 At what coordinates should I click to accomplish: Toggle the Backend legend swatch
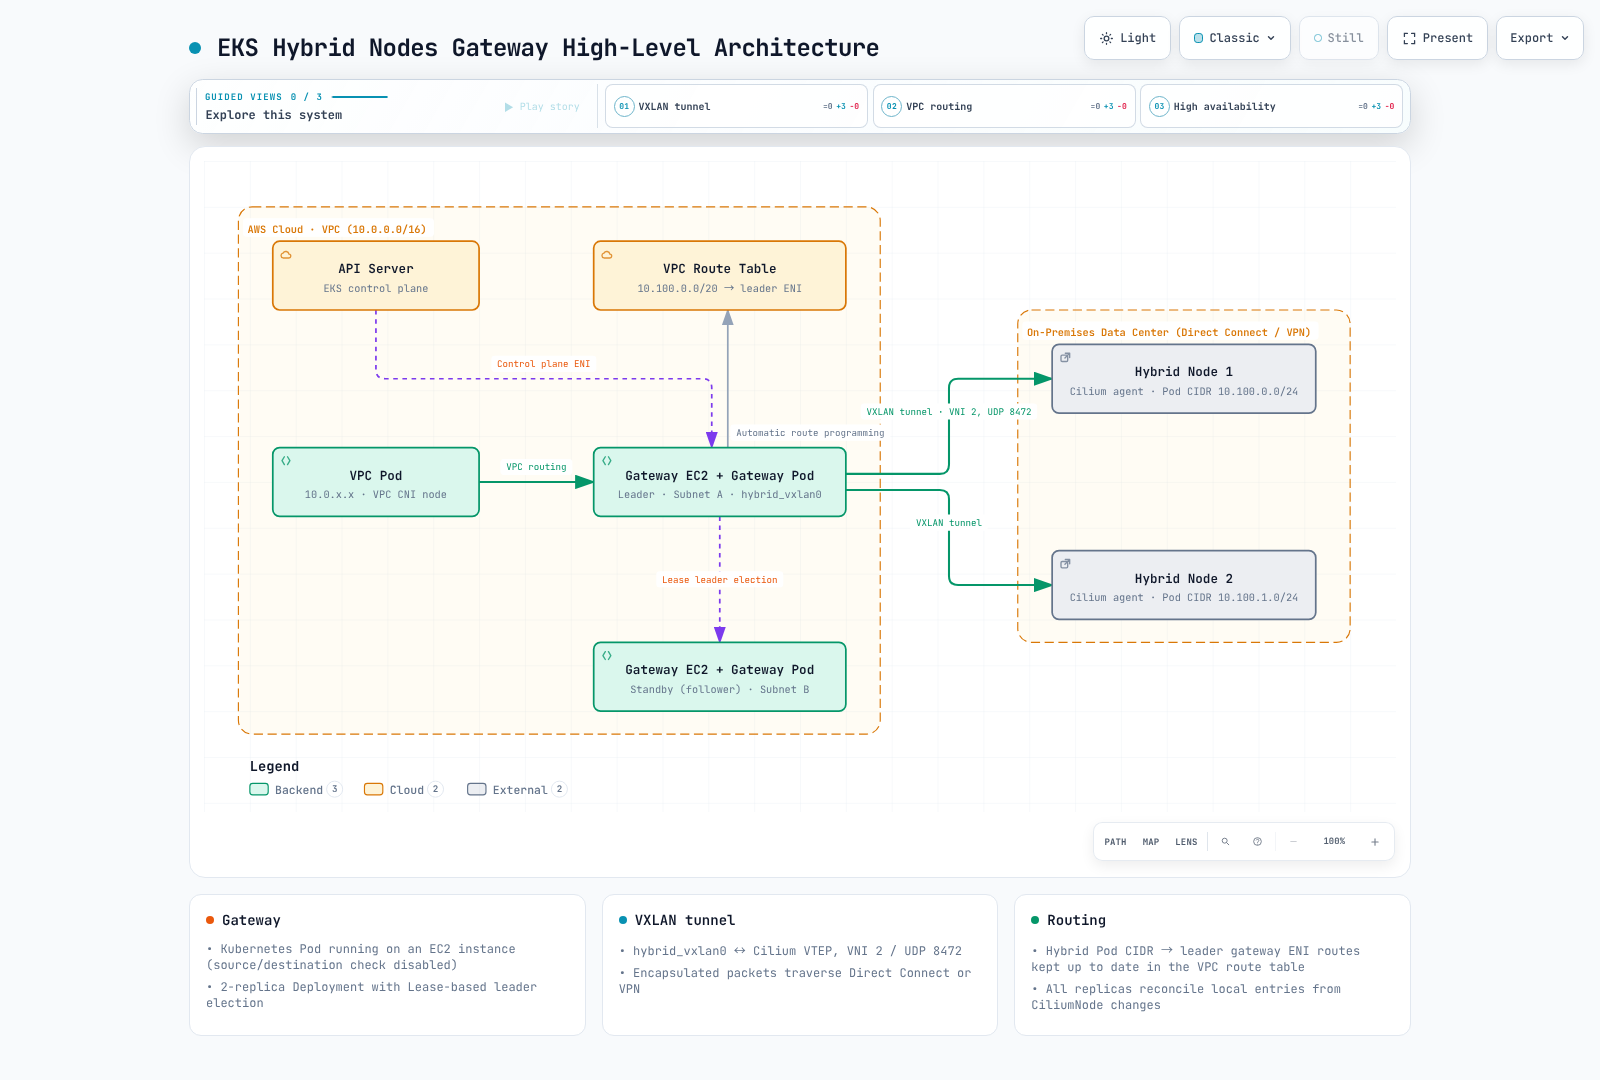pos(259,789)
